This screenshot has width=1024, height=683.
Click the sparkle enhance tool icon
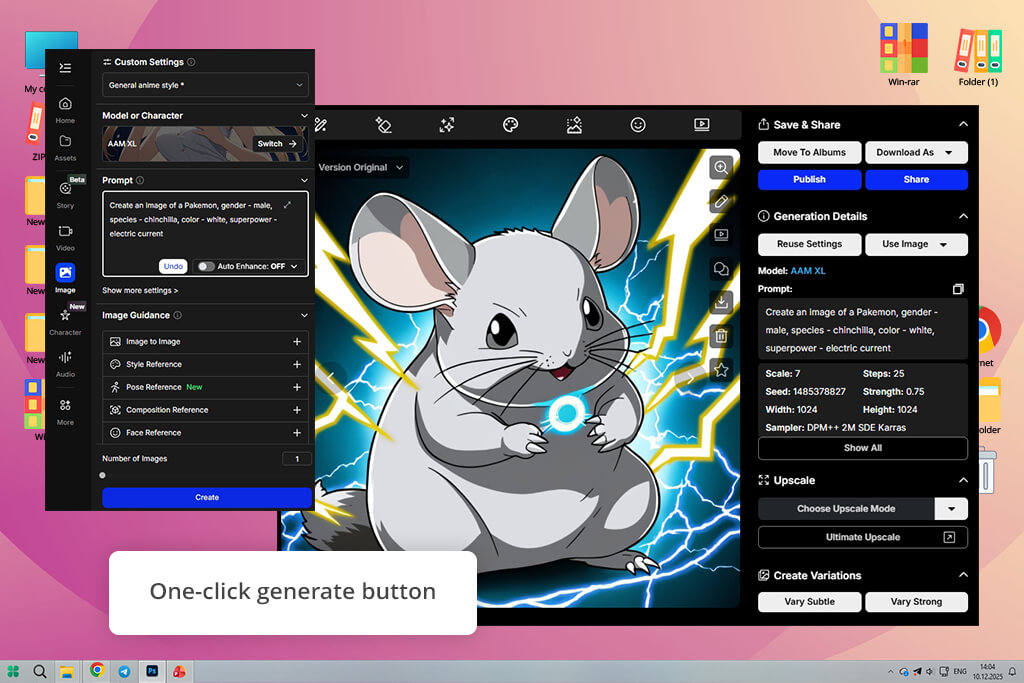click(447, 124)
